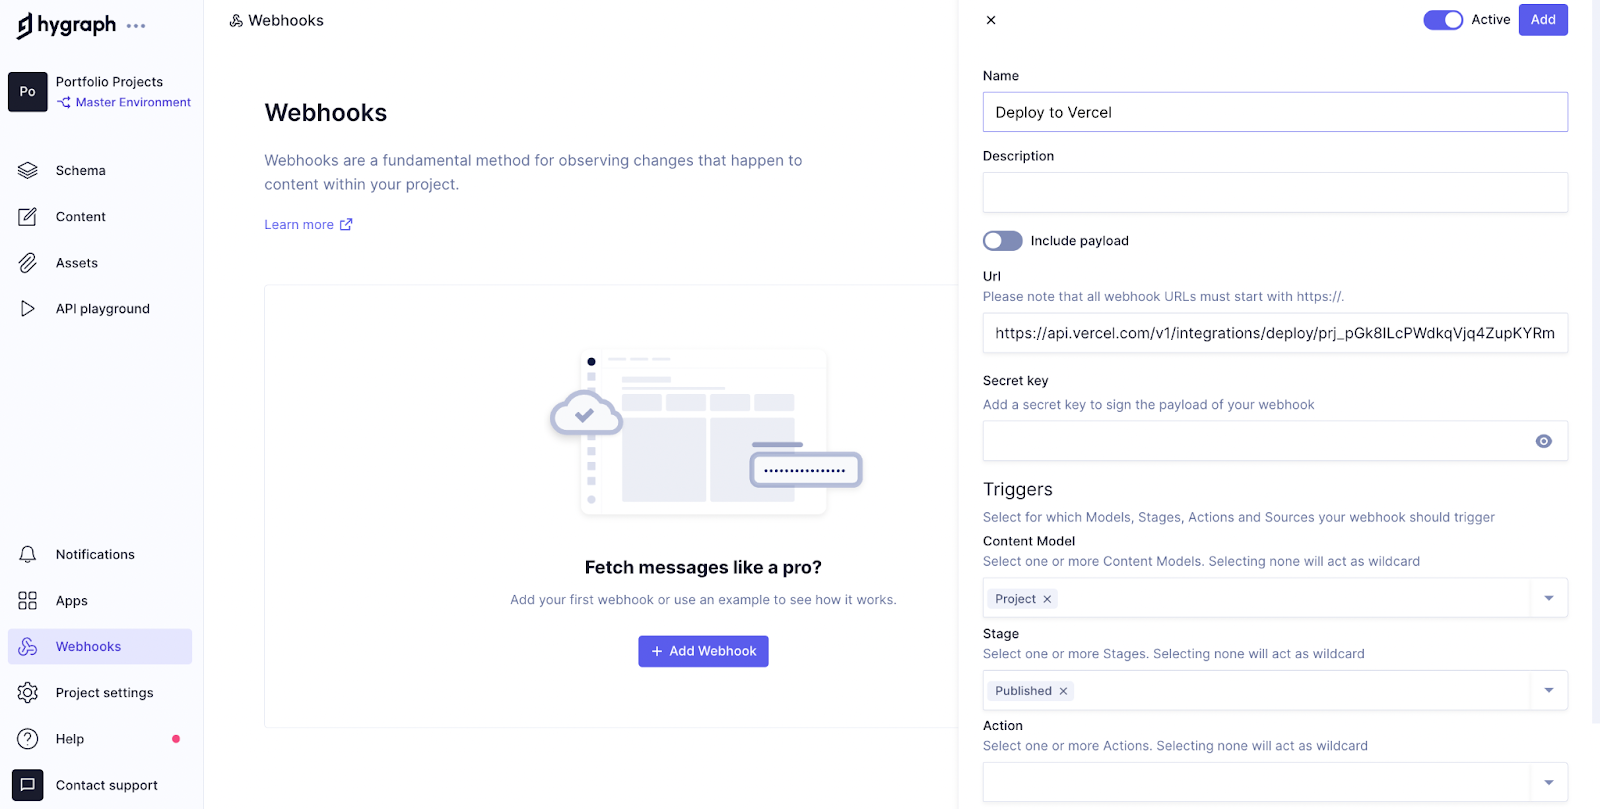Click the Master Environment branch icon
Screen dimensions: 1600x809
(x=64, y=103)
